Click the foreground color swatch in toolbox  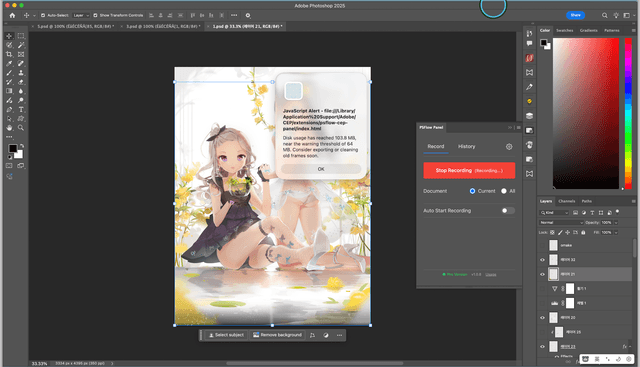(12, 148)
